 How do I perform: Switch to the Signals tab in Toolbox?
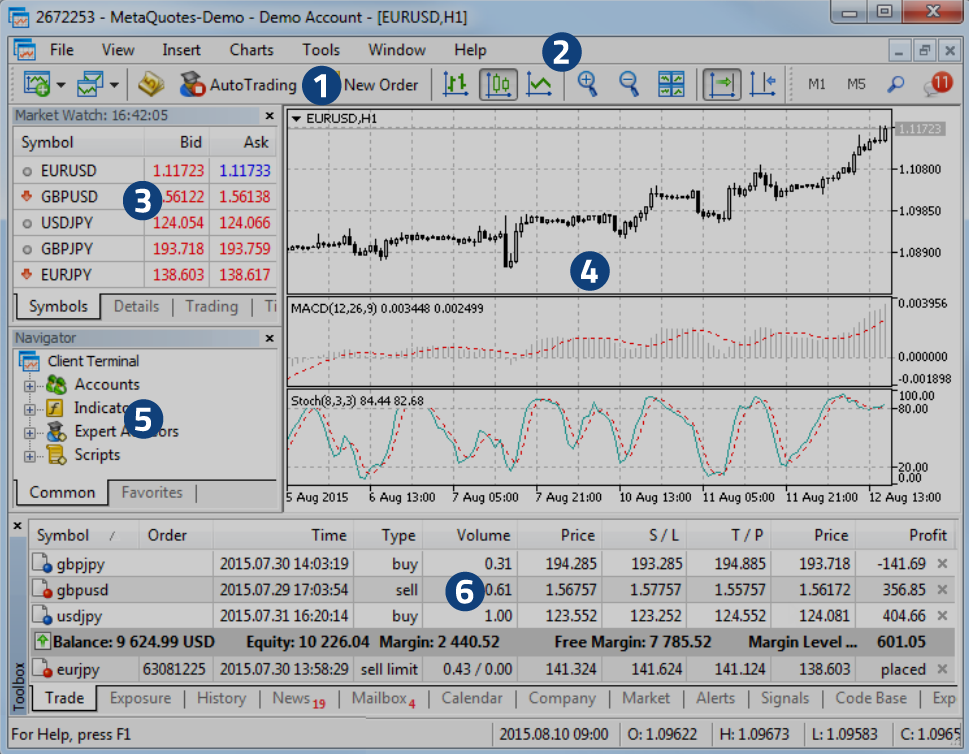(785, 698)
